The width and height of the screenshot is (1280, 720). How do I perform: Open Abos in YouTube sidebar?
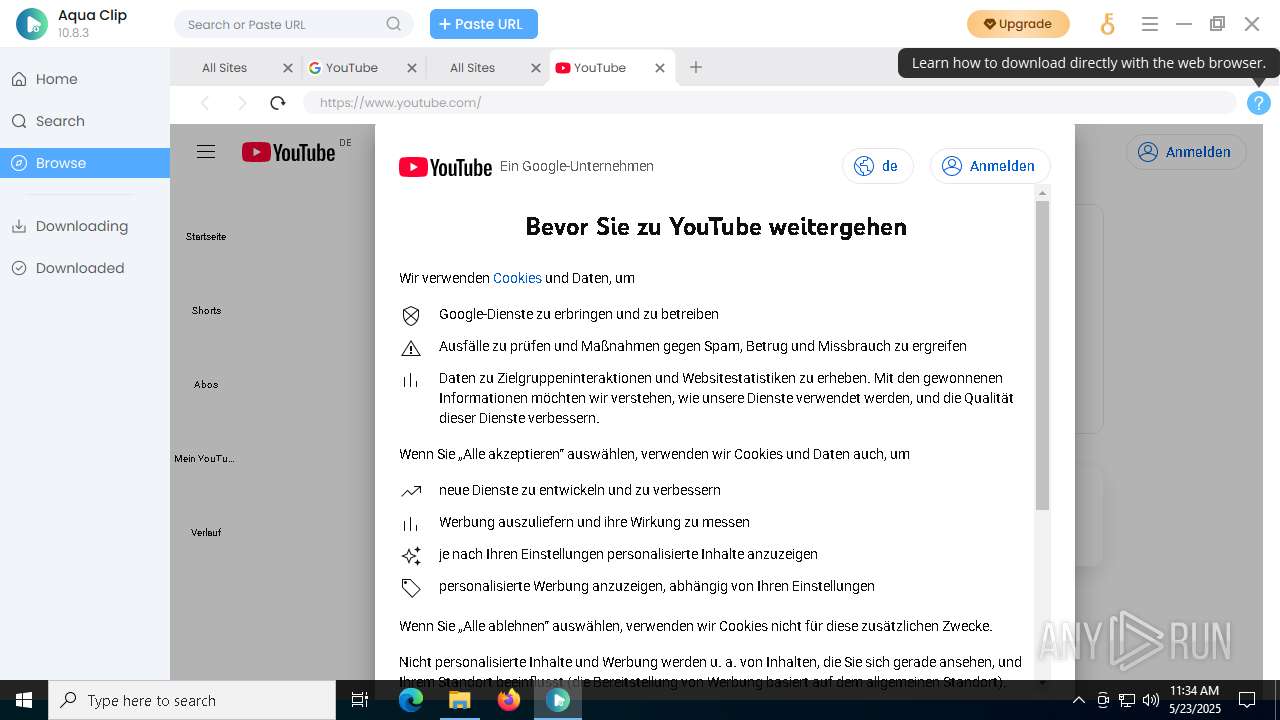click(206, 385)
